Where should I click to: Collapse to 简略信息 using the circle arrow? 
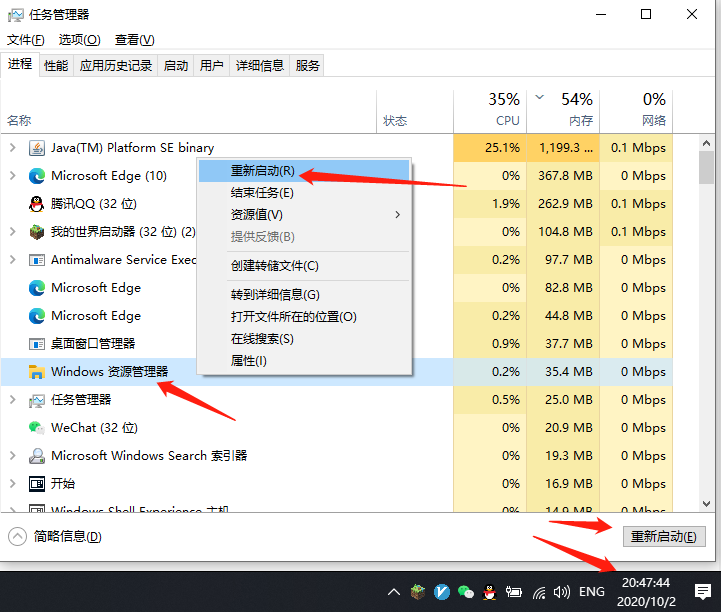pyautogui.click(x=17, y=537)
